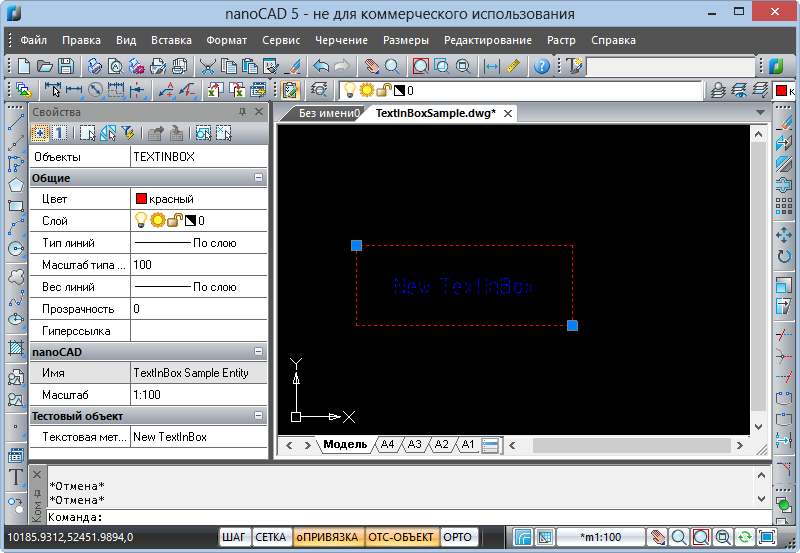
Task: Click the red color control in top-right toolbar
Action: click(x=784, y=91)
